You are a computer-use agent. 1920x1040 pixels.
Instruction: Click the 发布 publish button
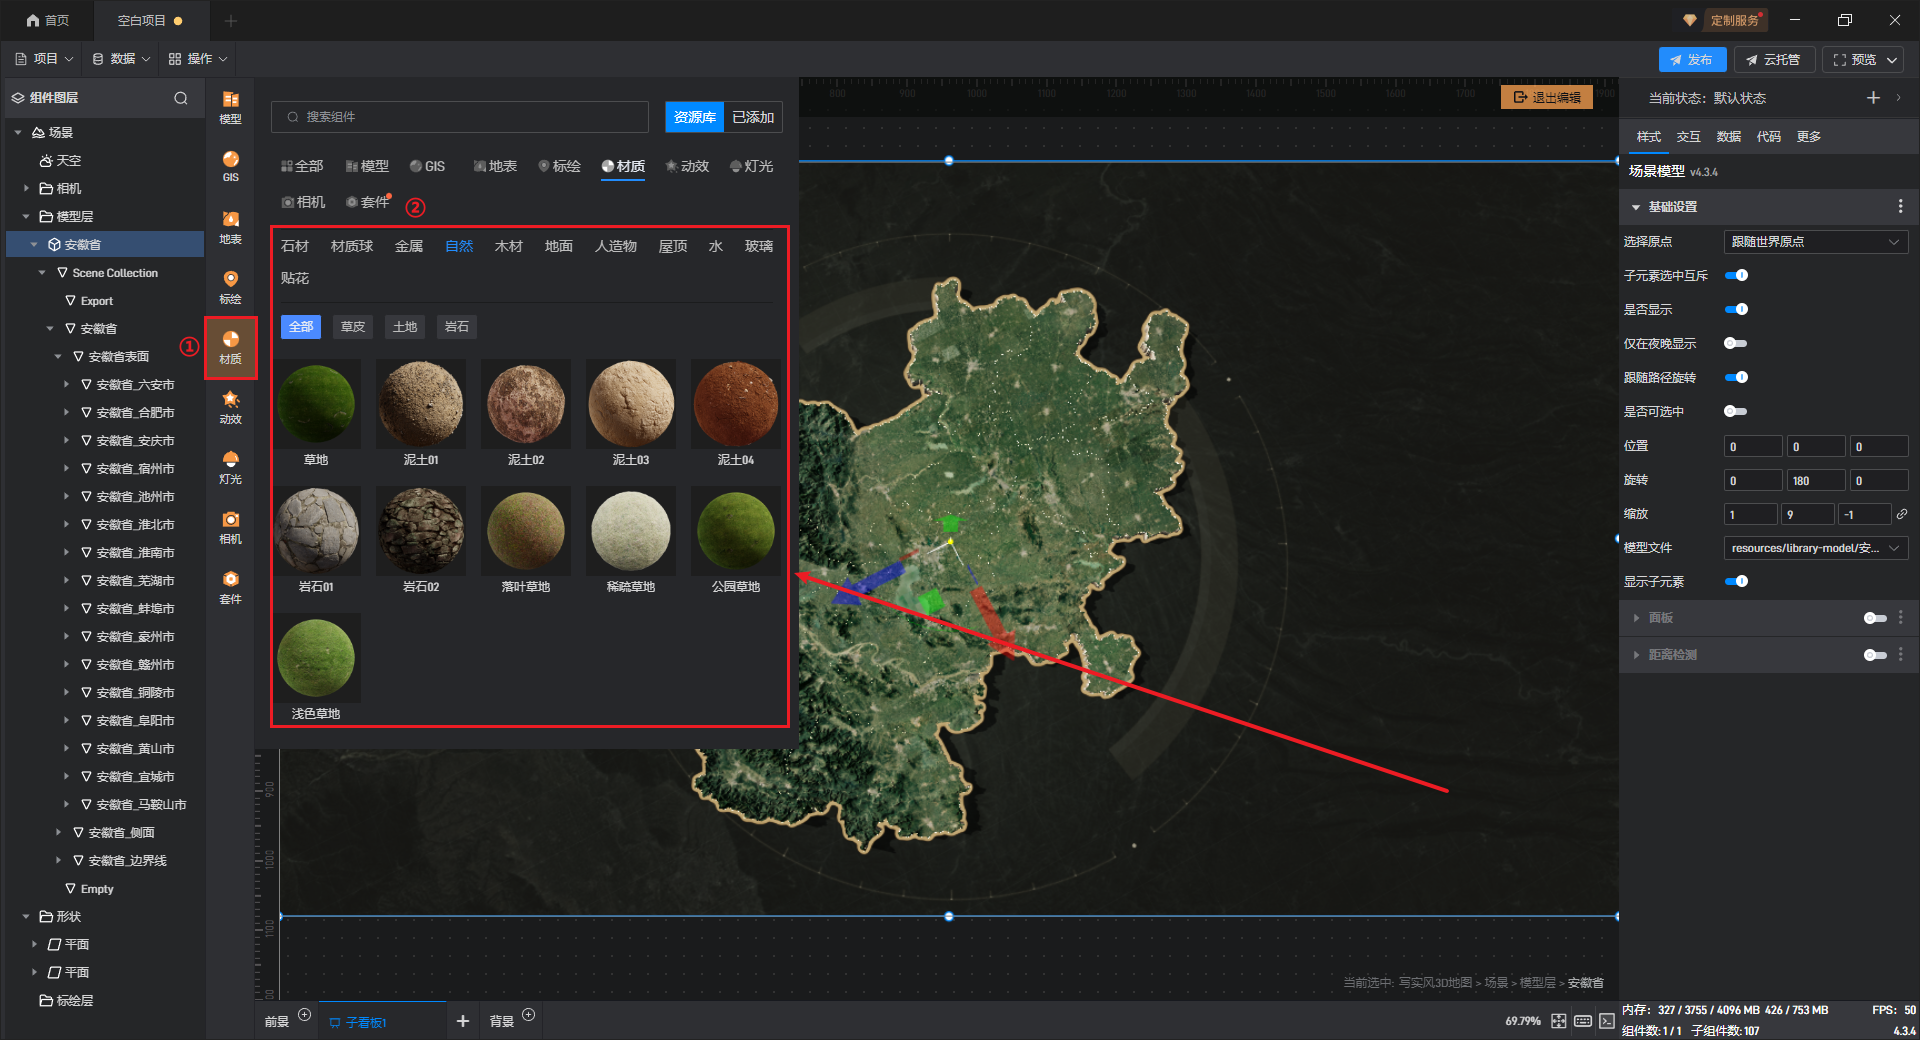1691,60
